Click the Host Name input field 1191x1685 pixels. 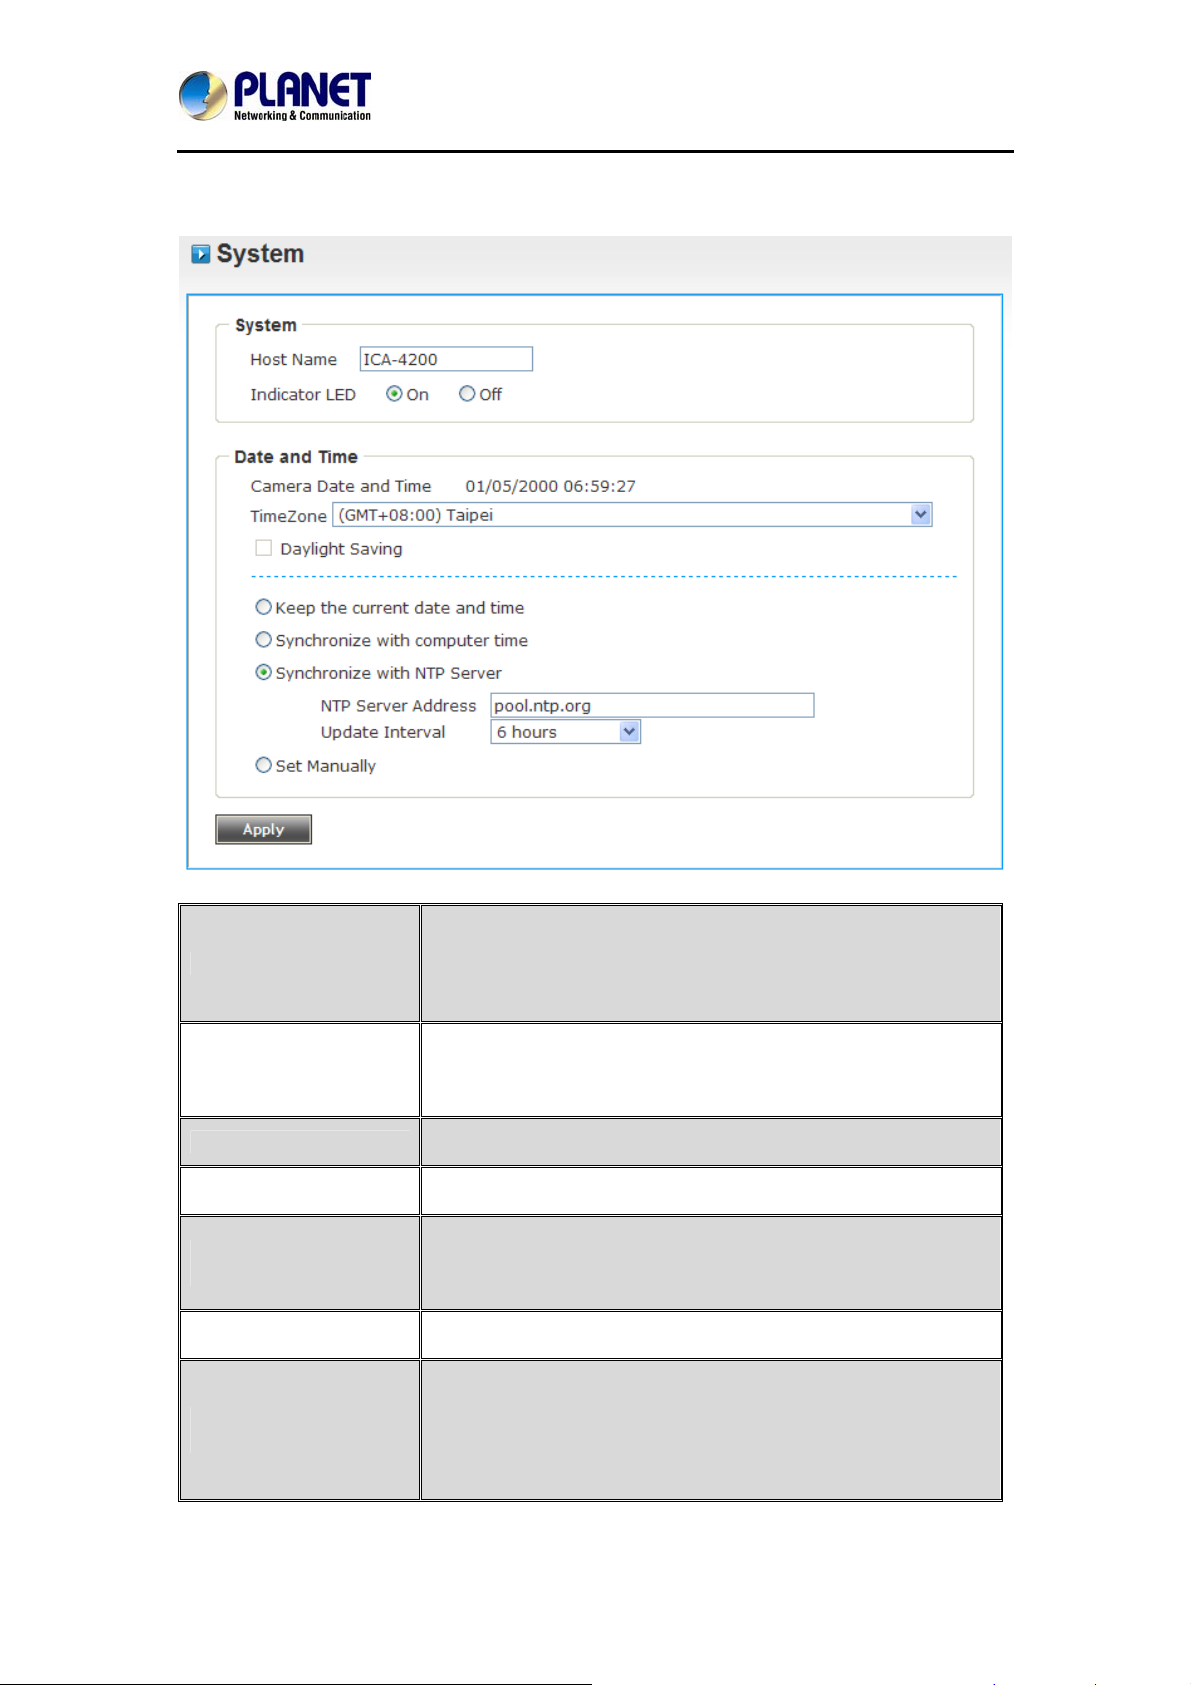[446, 359]
